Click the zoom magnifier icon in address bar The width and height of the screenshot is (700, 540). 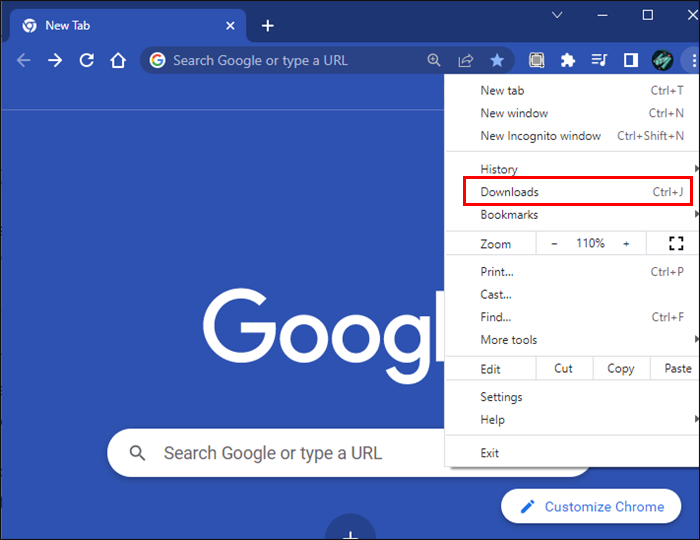(x=434, y=60)
